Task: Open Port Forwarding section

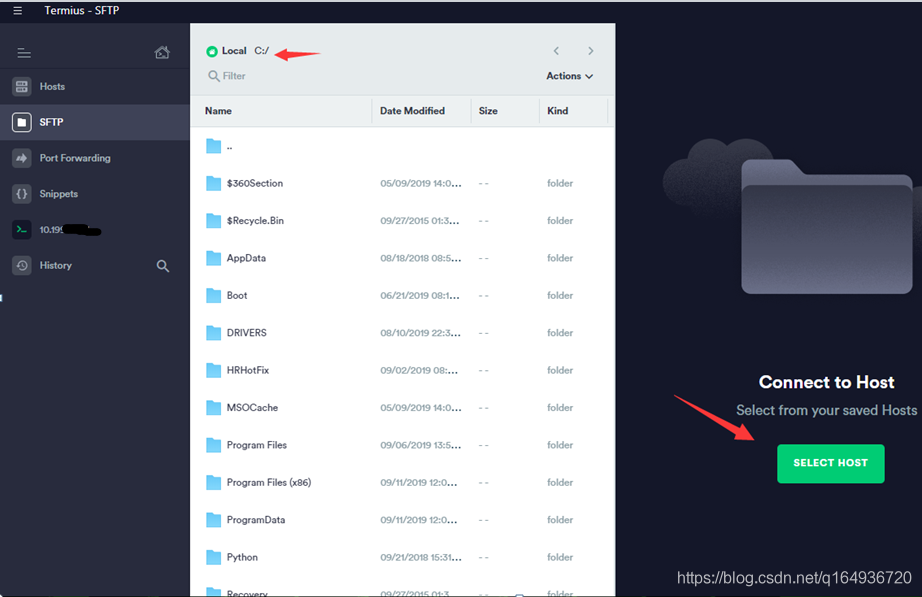Action: coord(95,158)
